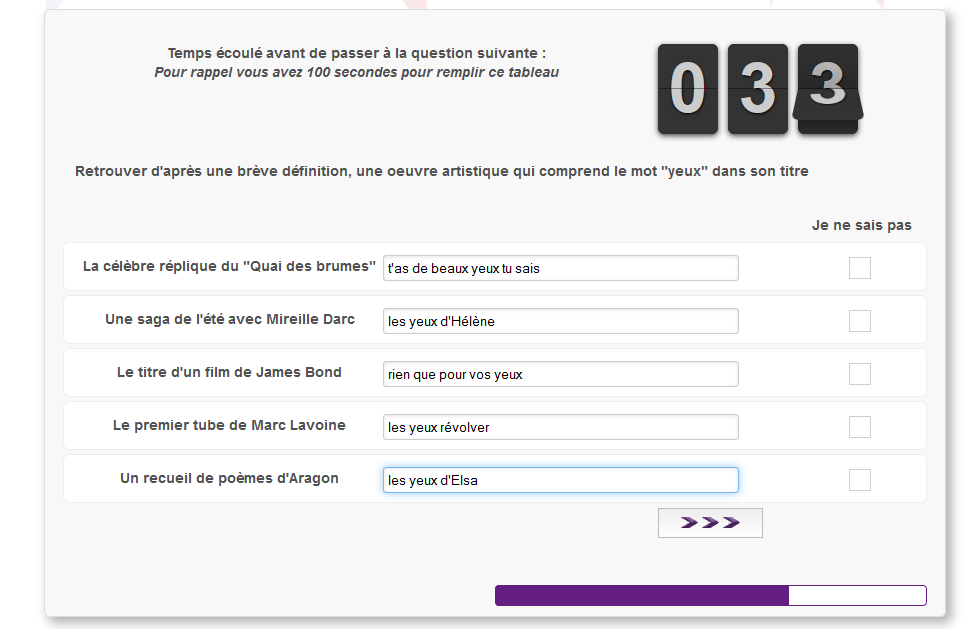Click into the 'les yeux révolver' text box
The height and width of the screenshot is (629, 974).
pos(560,427)
